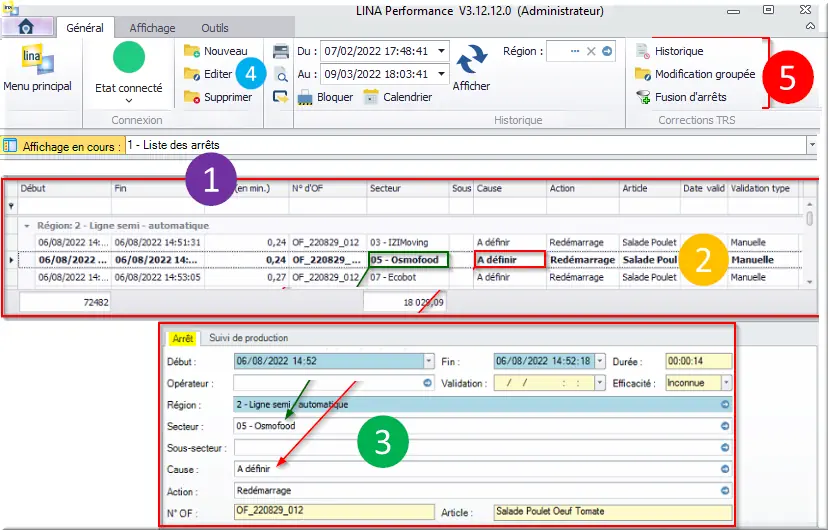Open the Affichage en cours dropdown
The width and height of the screenshot is (828, 530).
point(812,145)
